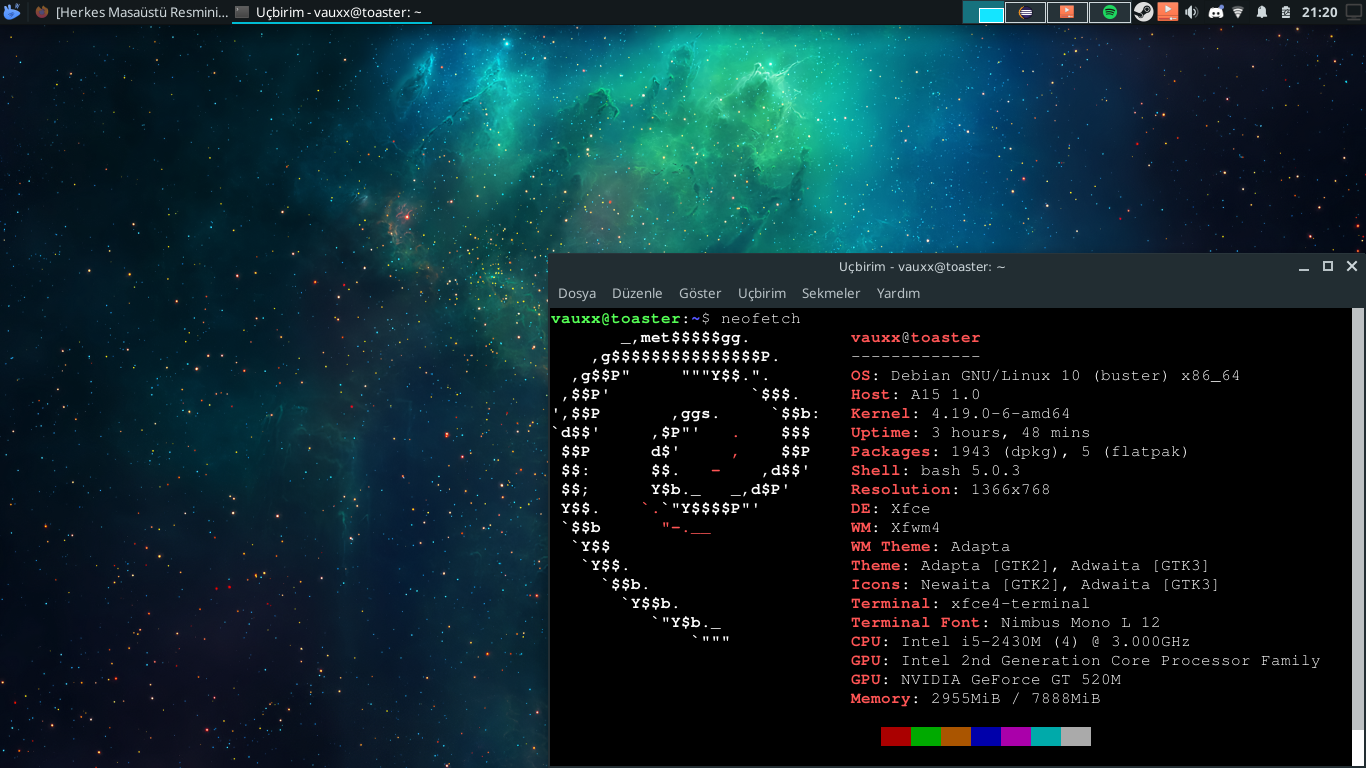Open the Göster menu in terminal

(700, 293)
